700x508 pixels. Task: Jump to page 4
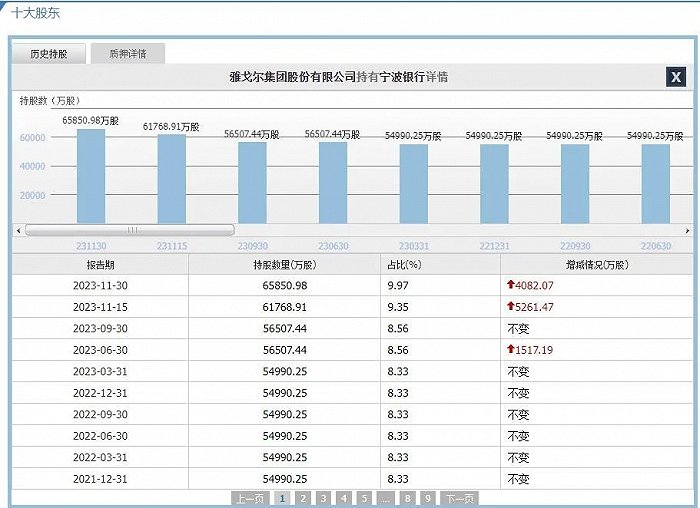(x=344, y=498)
